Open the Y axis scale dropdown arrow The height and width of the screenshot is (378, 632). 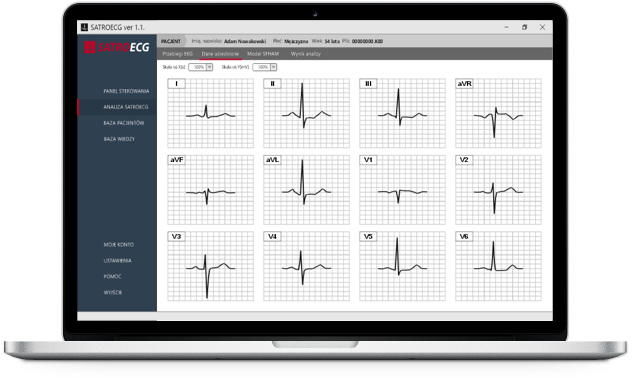pyautogui.click(x=273, y=67)
